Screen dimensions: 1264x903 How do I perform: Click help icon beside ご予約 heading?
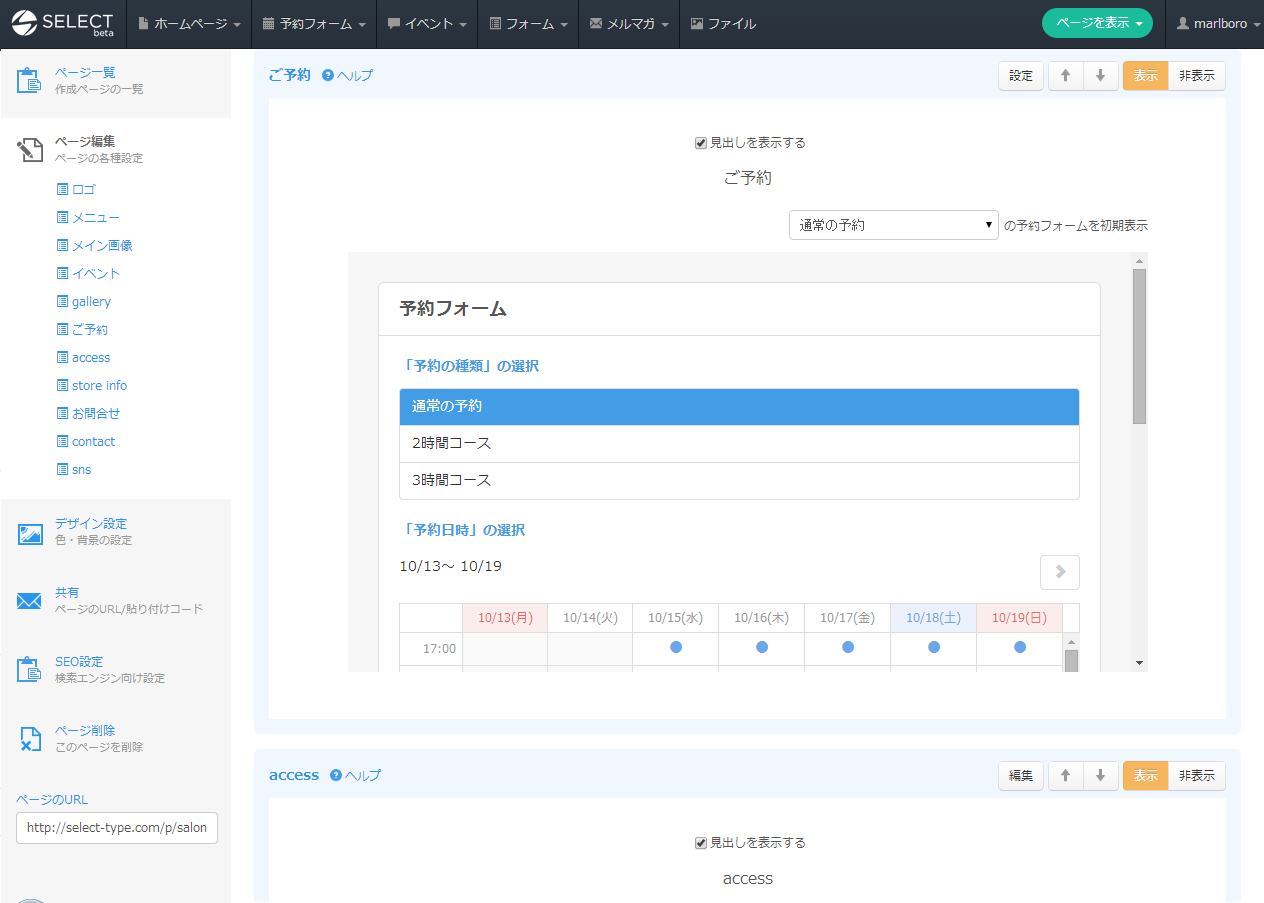click(x=328, y=76)
